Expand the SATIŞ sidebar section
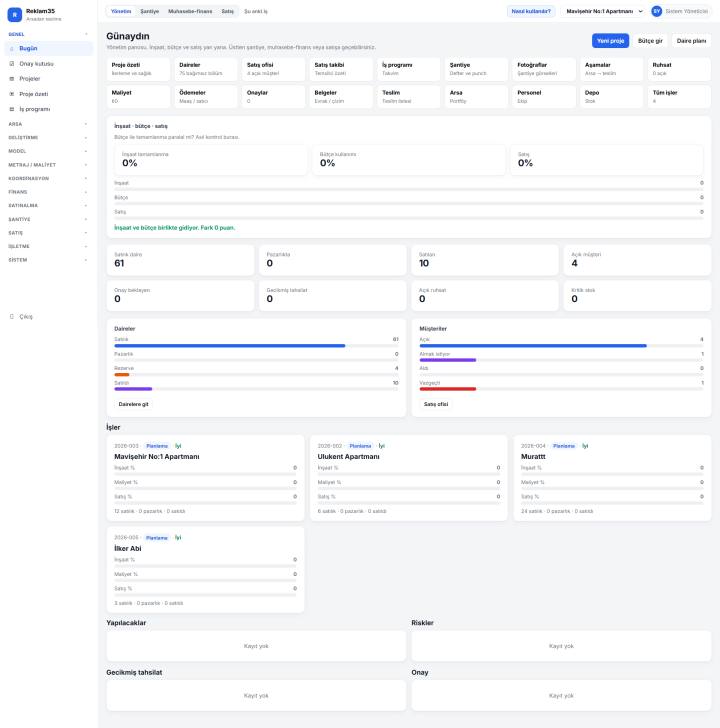 coord(48,233)
